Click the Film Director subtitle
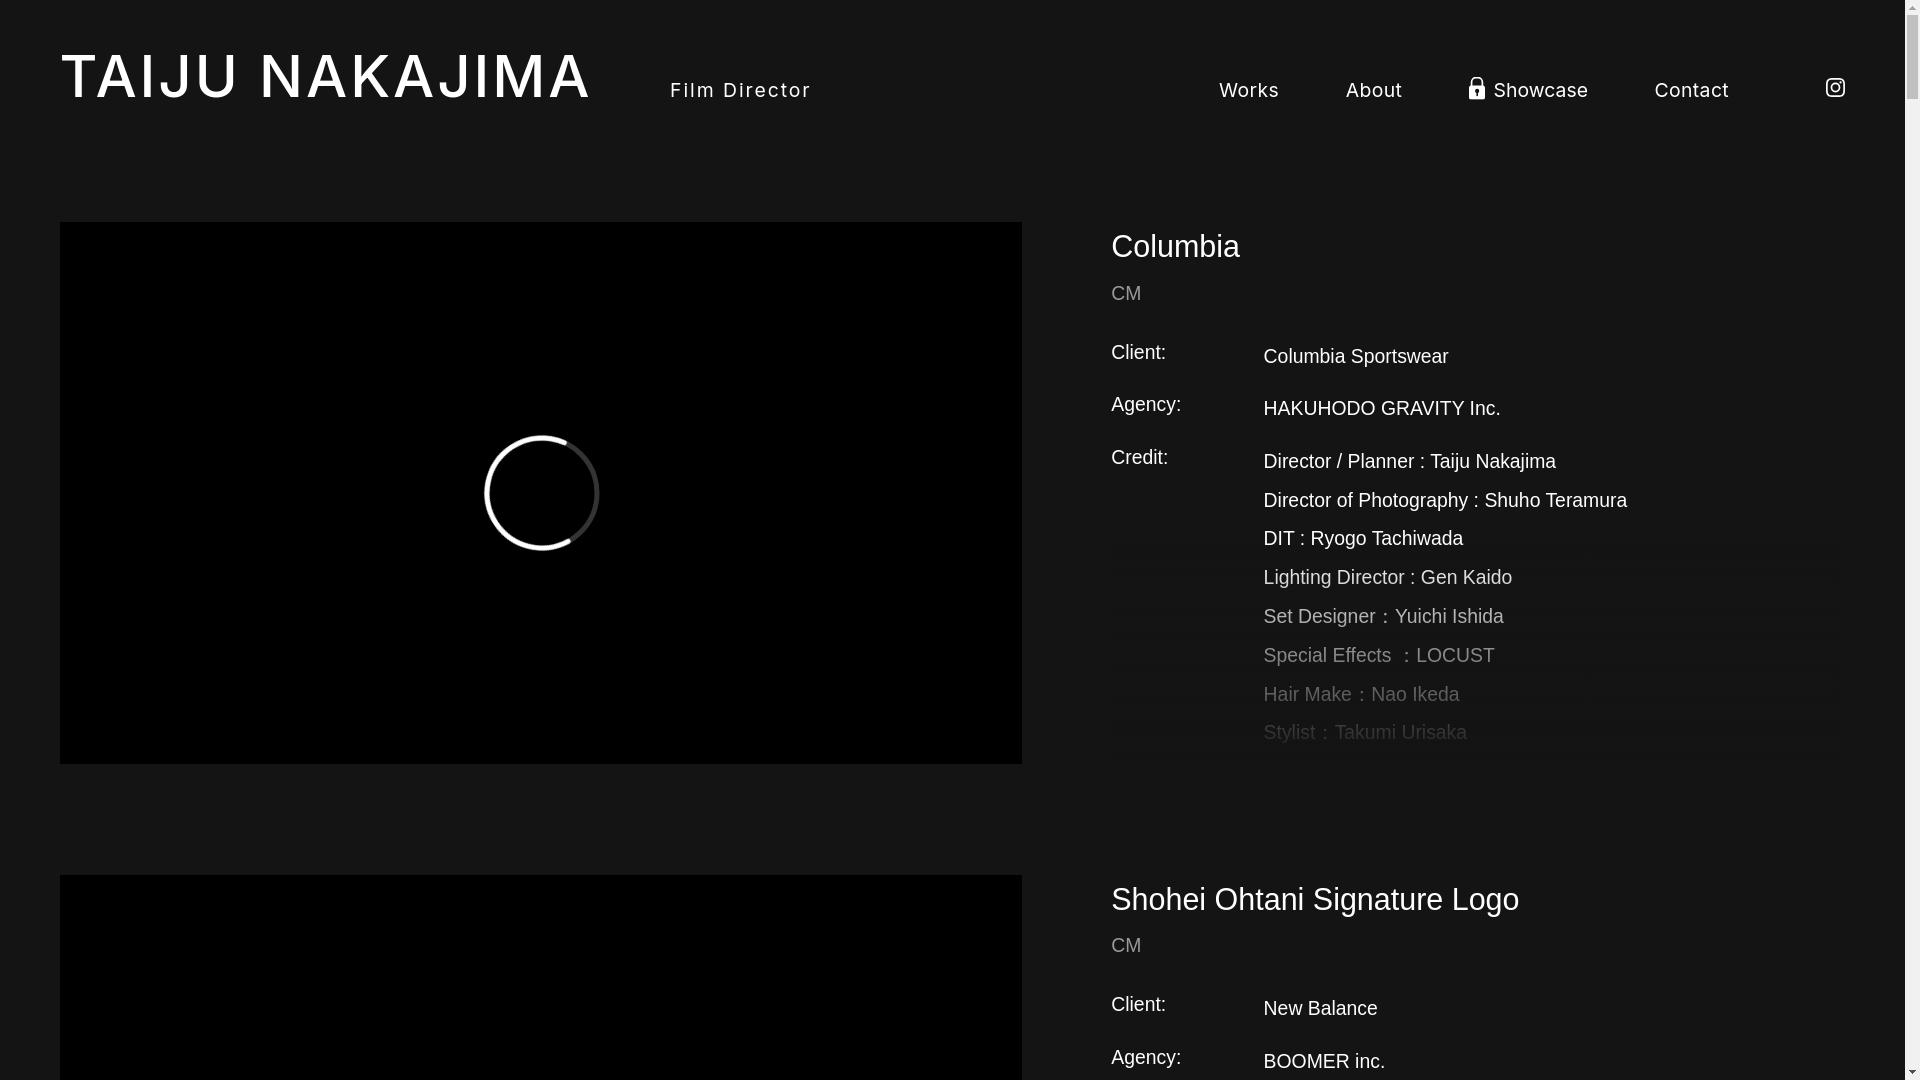The image size is (1920, 1080). (740, 90)
